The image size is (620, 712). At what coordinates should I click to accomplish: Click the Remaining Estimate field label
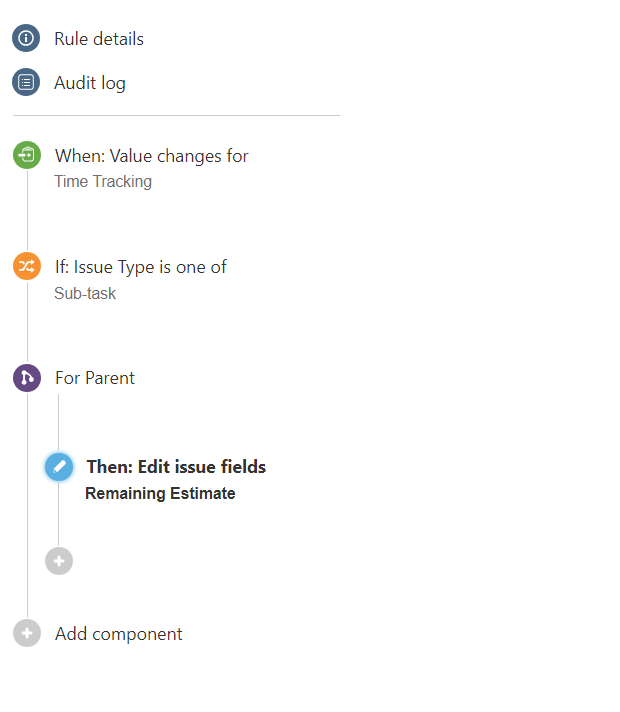tap(160, 494)
